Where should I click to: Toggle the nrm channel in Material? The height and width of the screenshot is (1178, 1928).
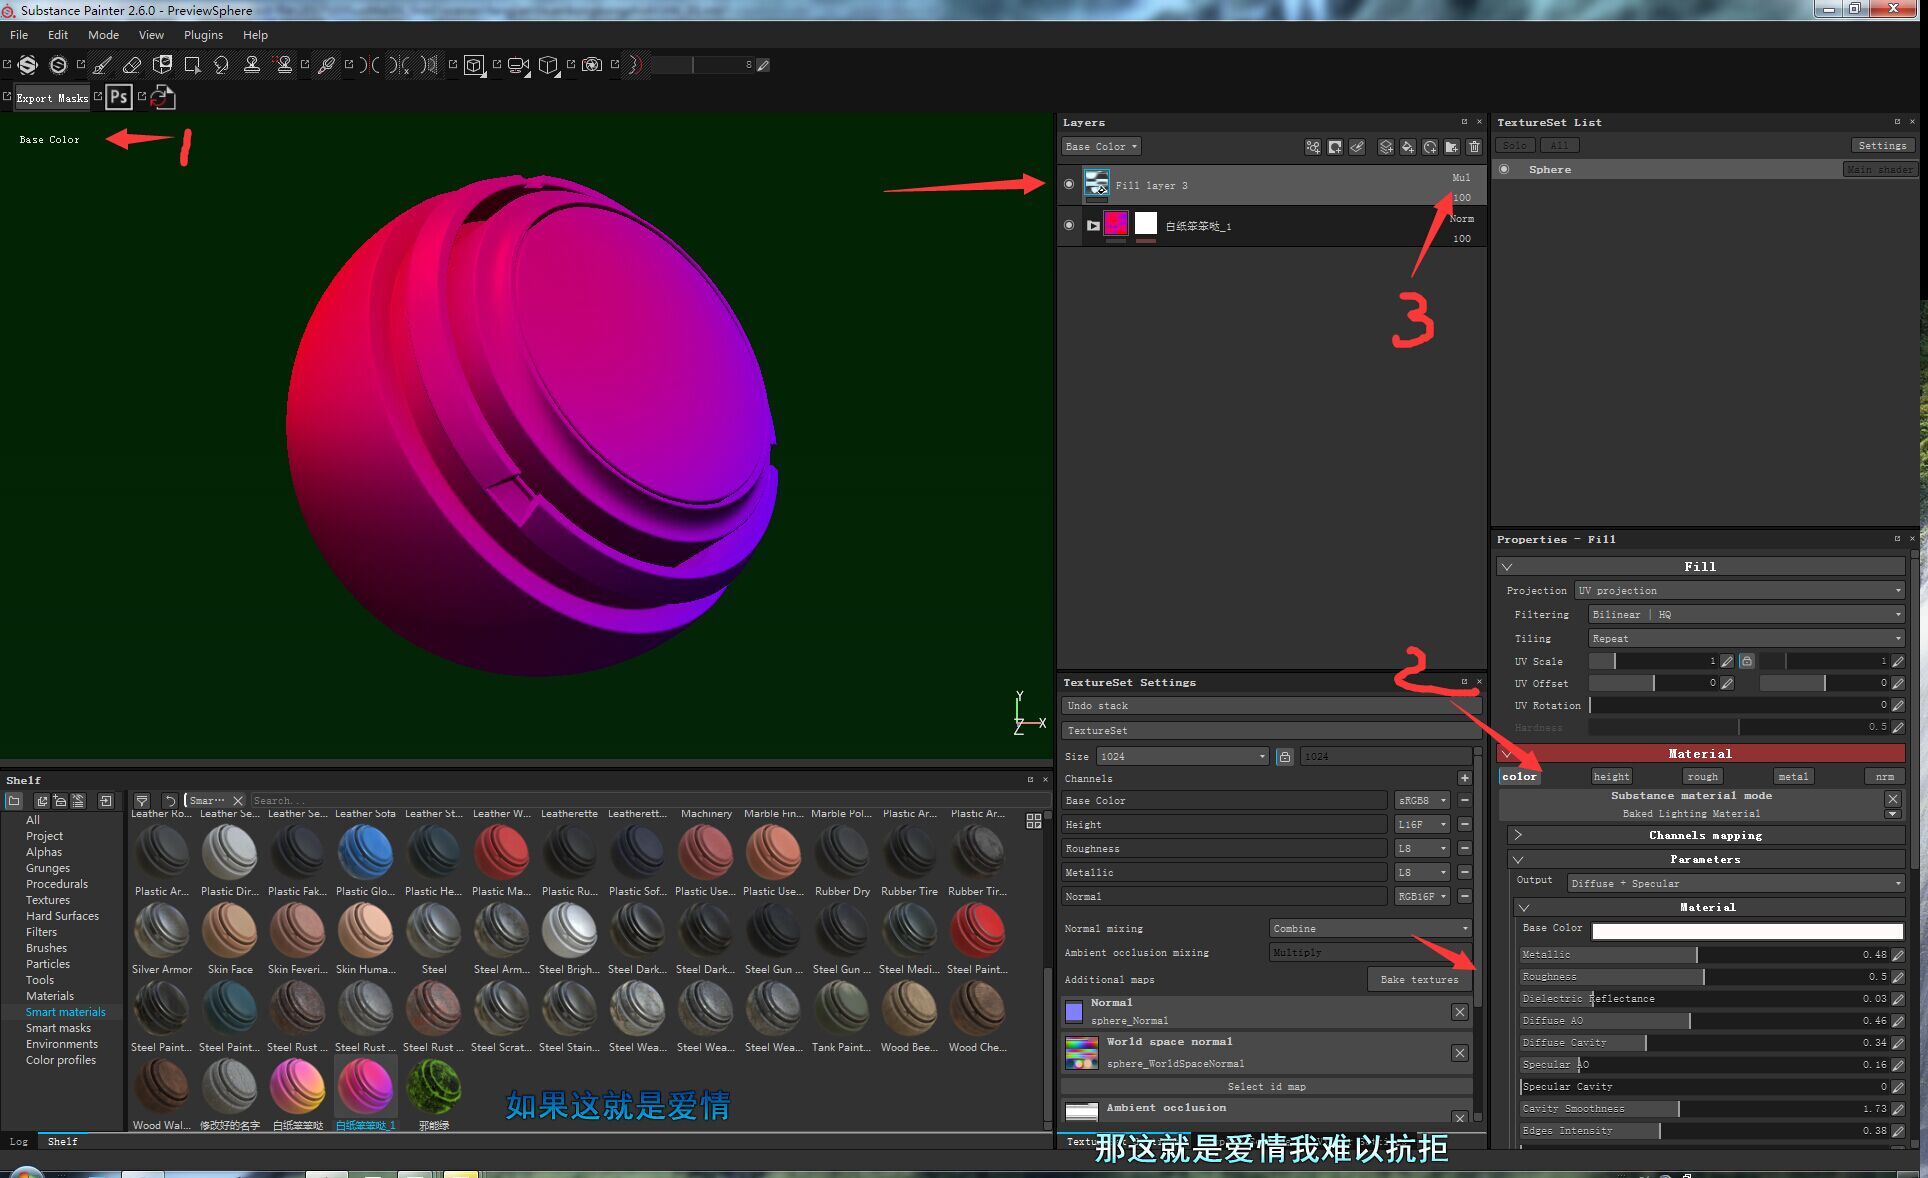[x=1885, y=776]
